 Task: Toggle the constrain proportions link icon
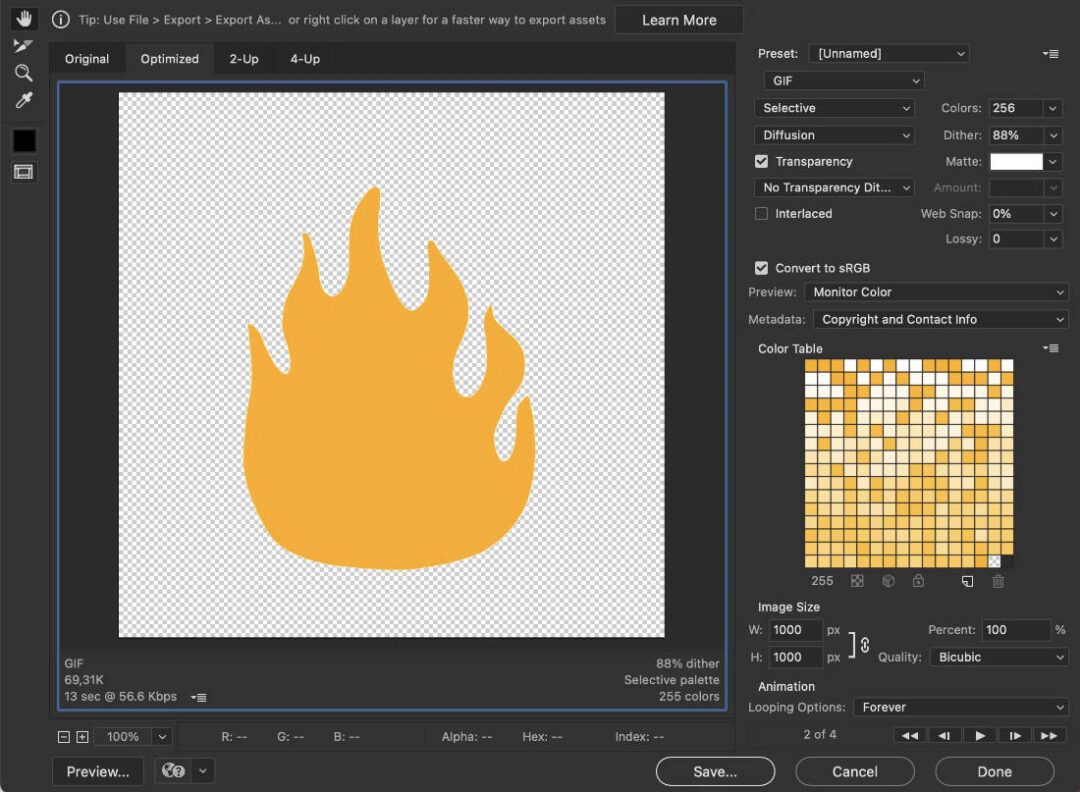point(865,645)
